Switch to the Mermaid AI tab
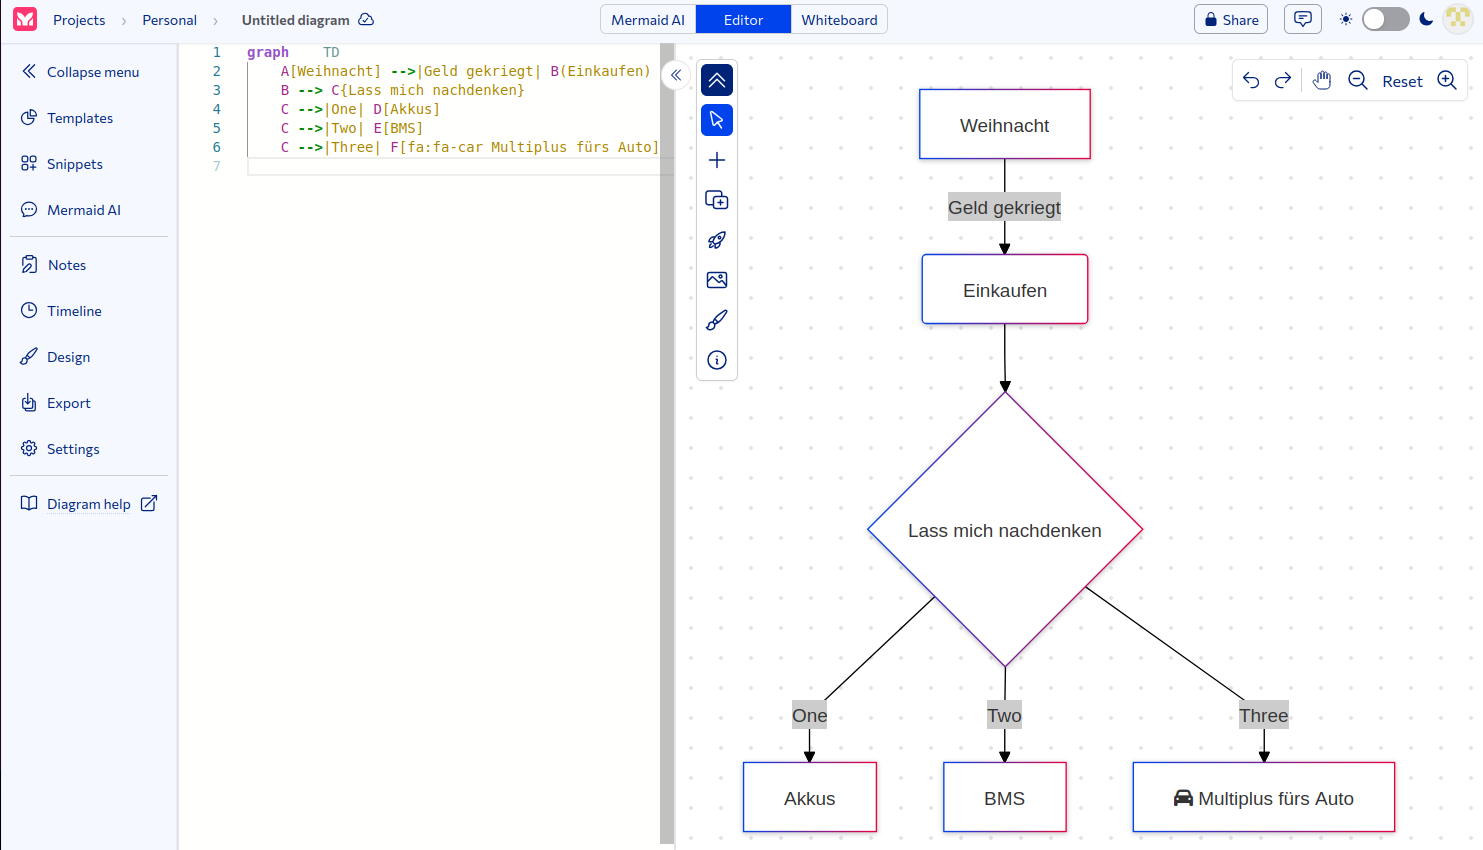The image size is (1483, 850). (648, 20)
